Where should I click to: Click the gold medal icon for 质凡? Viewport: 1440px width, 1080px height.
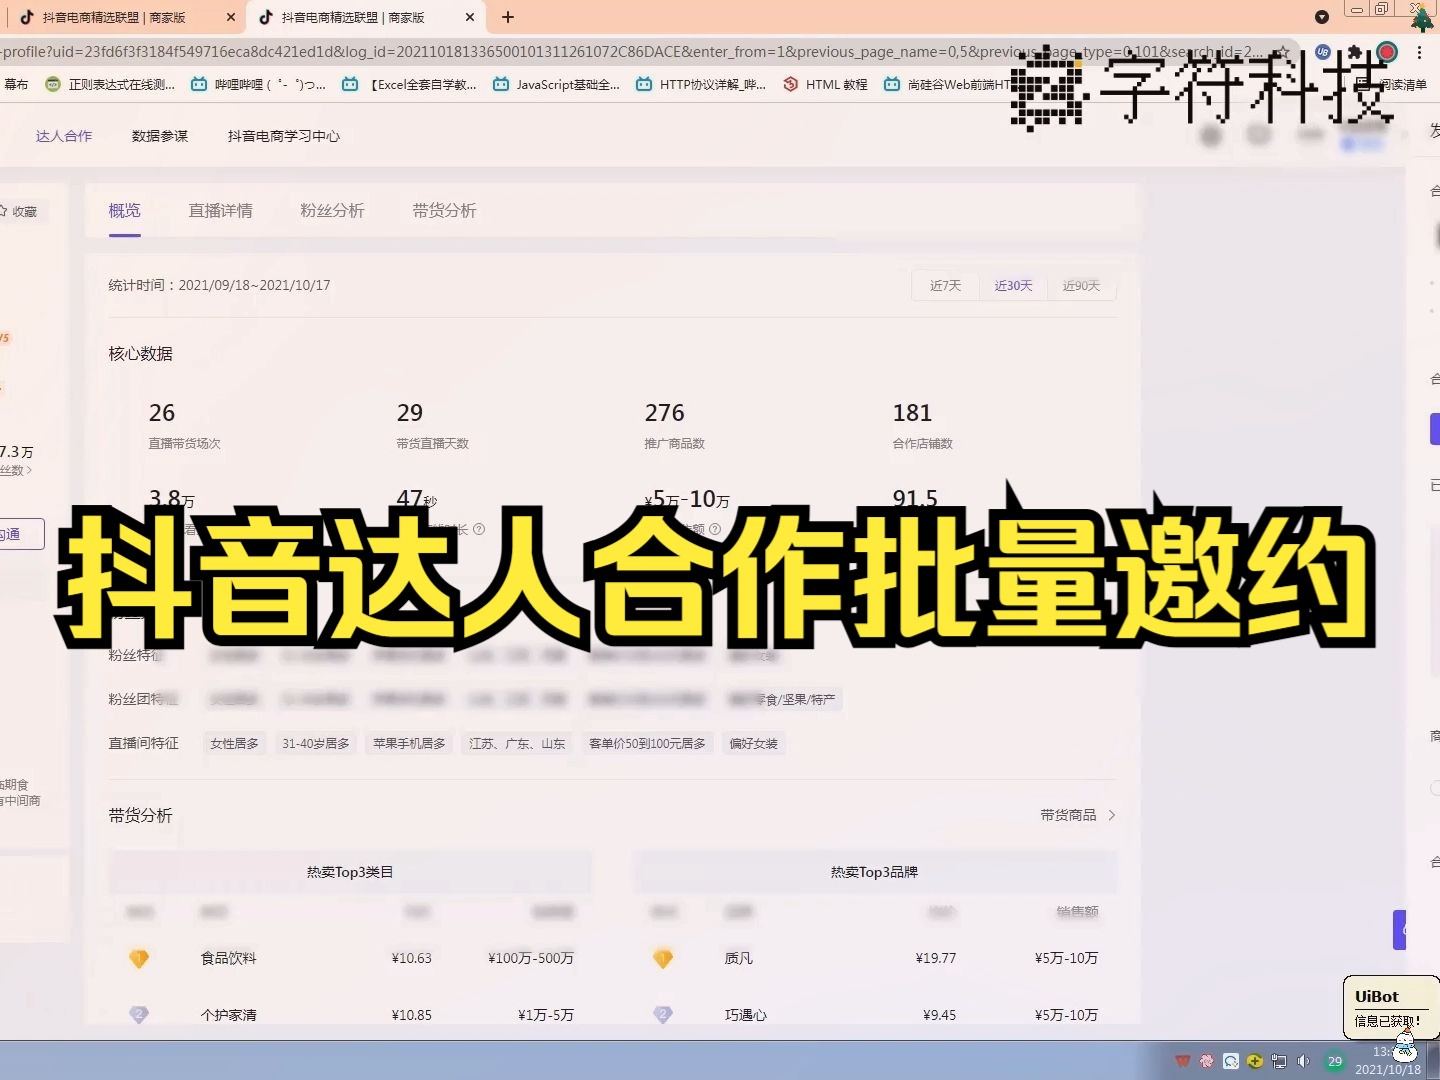point(663,958)
